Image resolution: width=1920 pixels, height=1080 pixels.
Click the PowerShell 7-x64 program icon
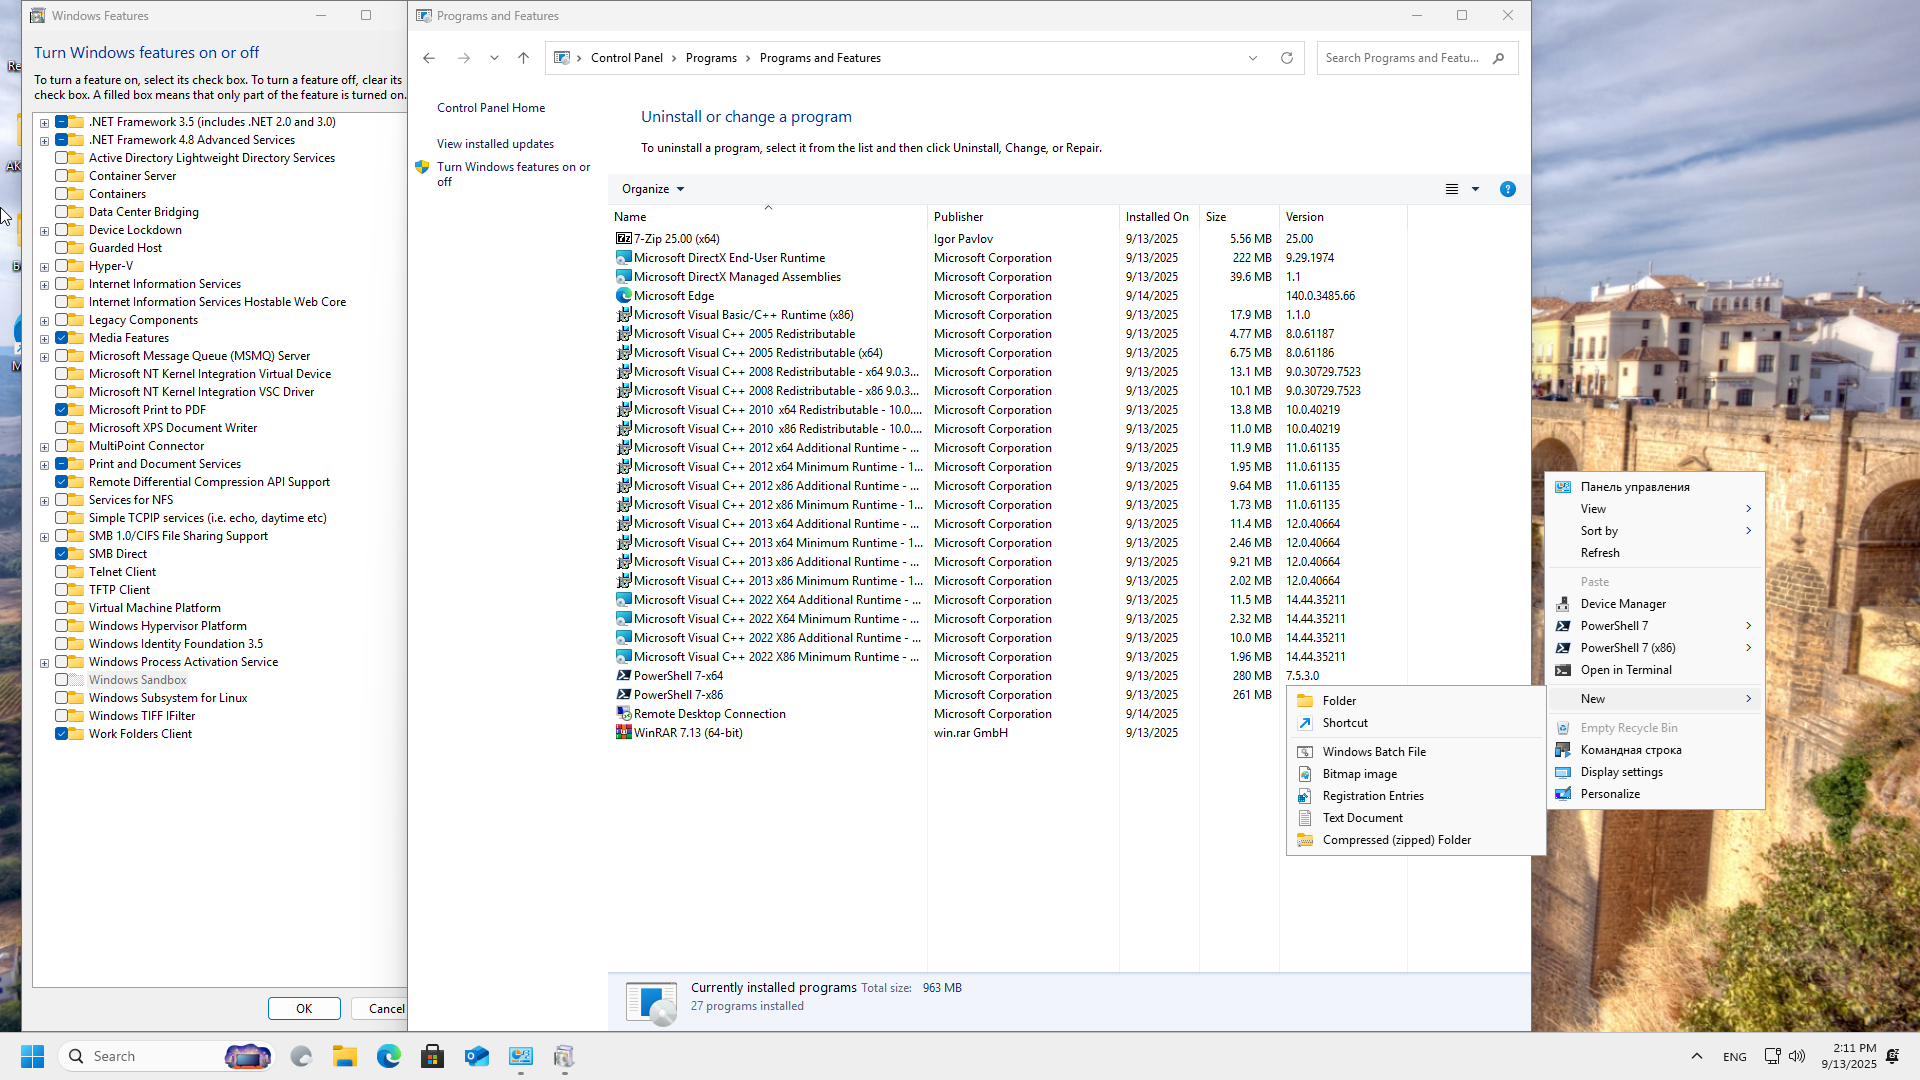pyautogui.click(x=623, y=676)
